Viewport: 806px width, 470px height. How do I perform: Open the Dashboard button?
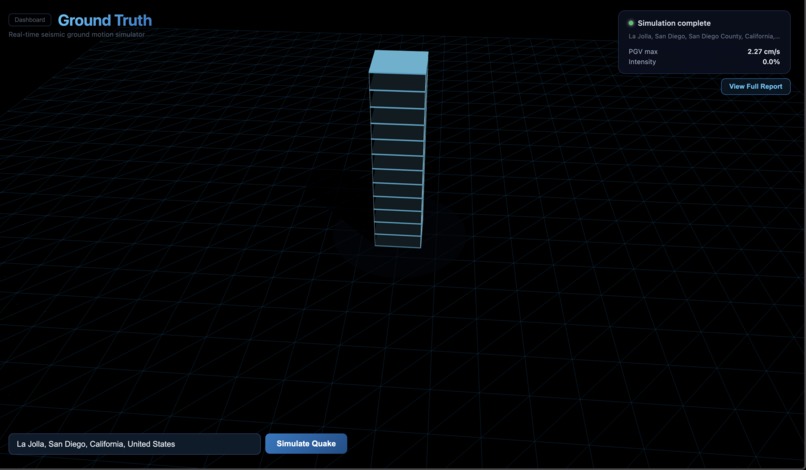30,20
